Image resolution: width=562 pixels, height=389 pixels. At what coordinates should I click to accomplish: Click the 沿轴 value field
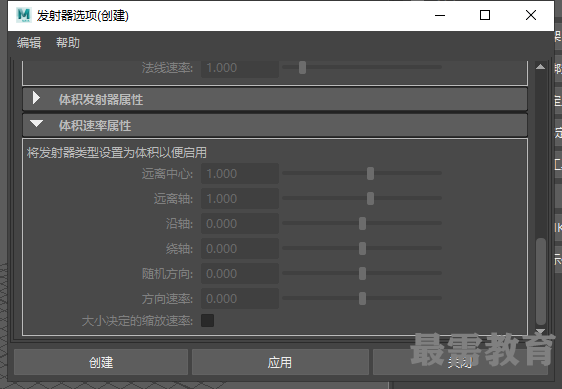pos(240,224)
